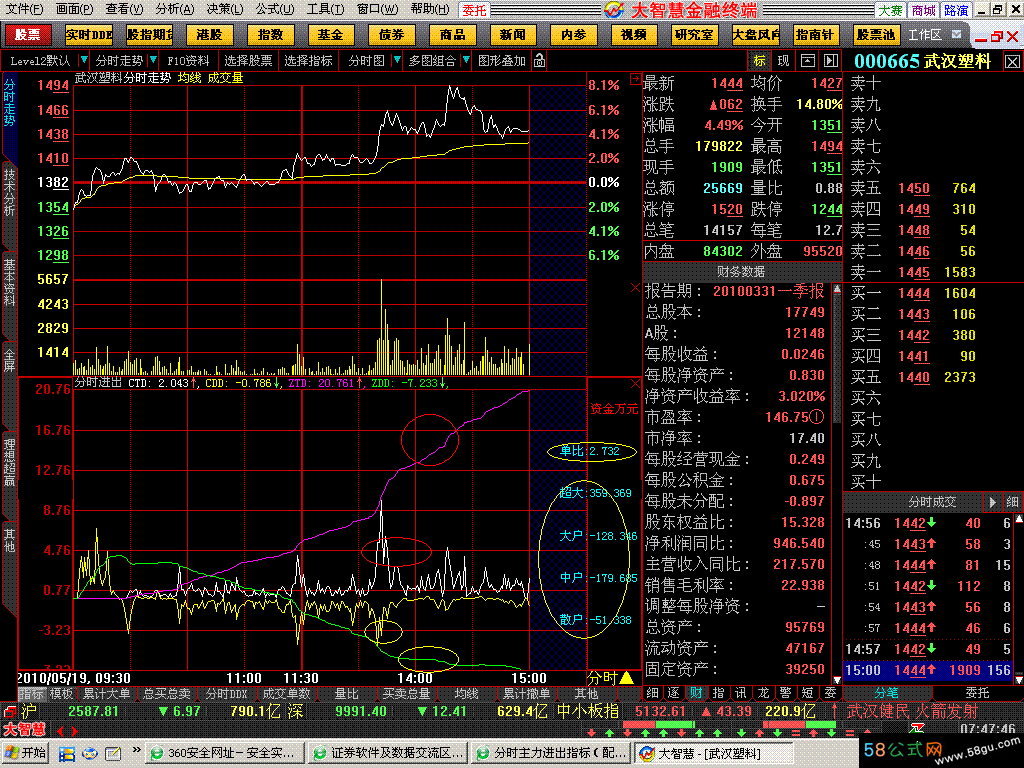Screen dimensions: 1024x768
Task: Select the 股票池 toolbar button
Action: click(876, 35)
